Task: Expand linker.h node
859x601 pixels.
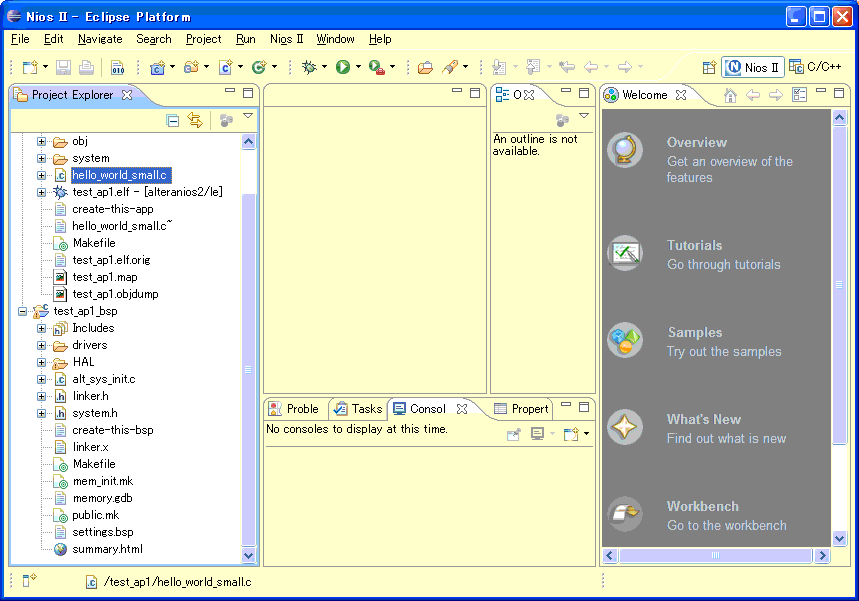Action: [x=41, y=396]
